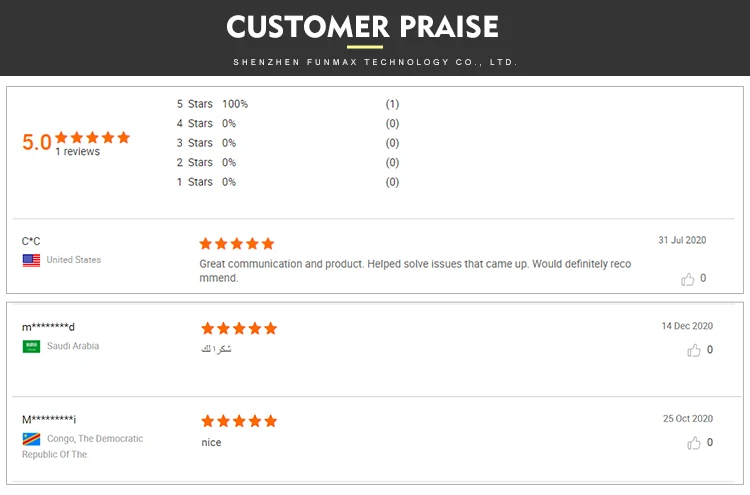The image size is (750, 495).
Task: Click the overall 5.0 rating stars
Action: [x=92, y=138]
